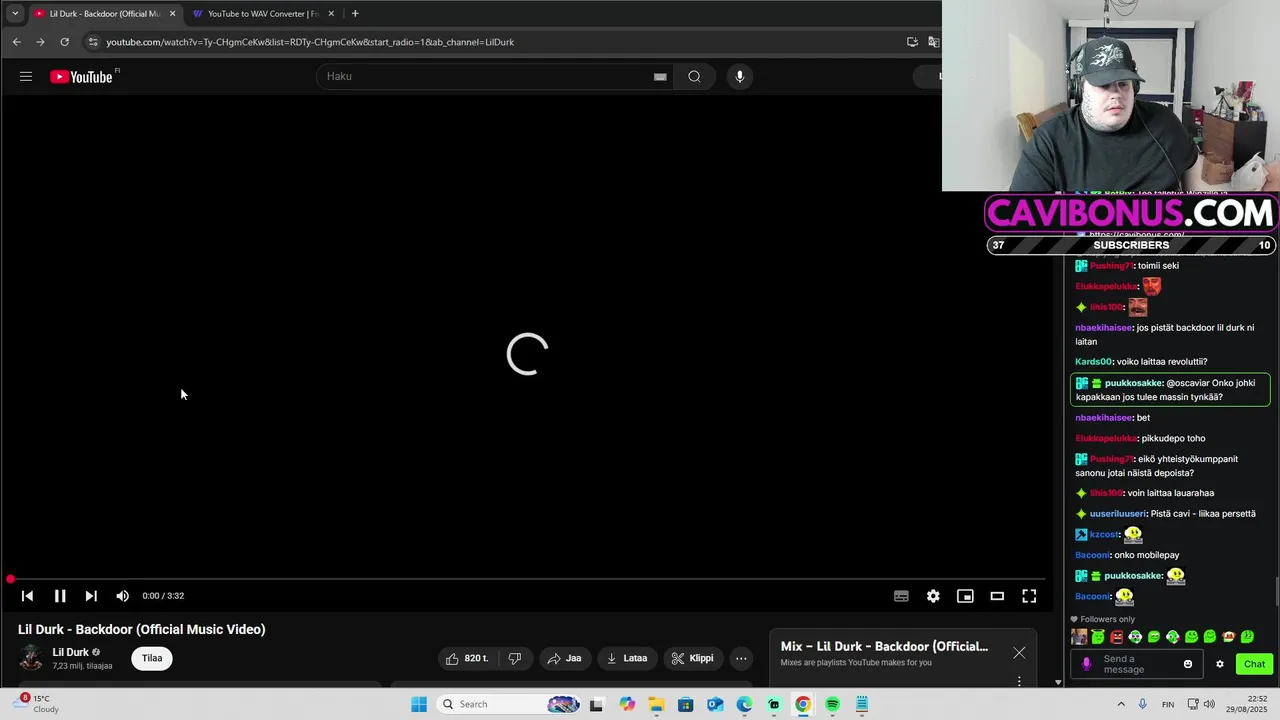Viewport: 1280px width, 720px height.
Task: Open the weather widget 15°C Cloudy
Action: point(35,704)
